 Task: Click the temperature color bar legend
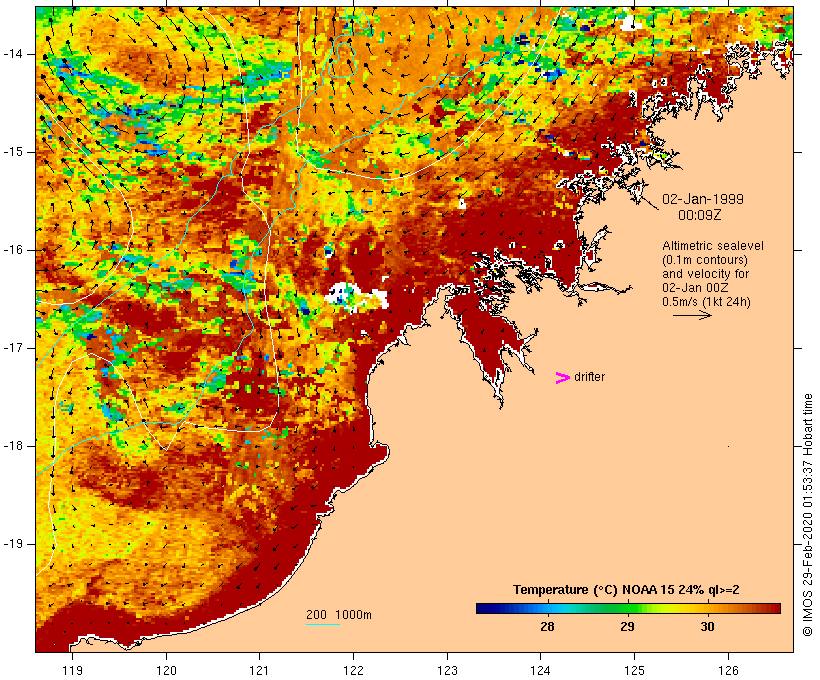pyautogui.click(x=628, y=608)
